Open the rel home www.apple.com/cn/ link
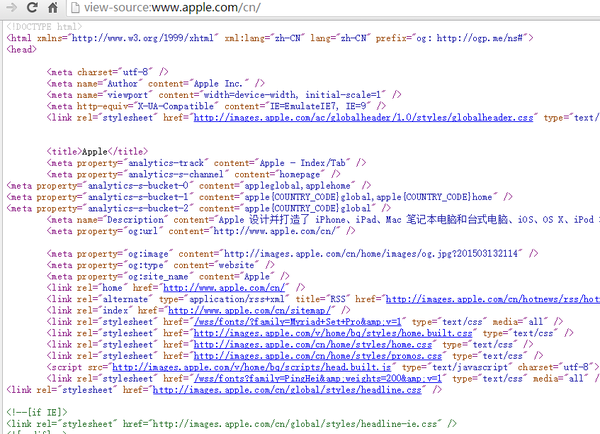Viewport: 600px width, 434px height. (224, 287)
